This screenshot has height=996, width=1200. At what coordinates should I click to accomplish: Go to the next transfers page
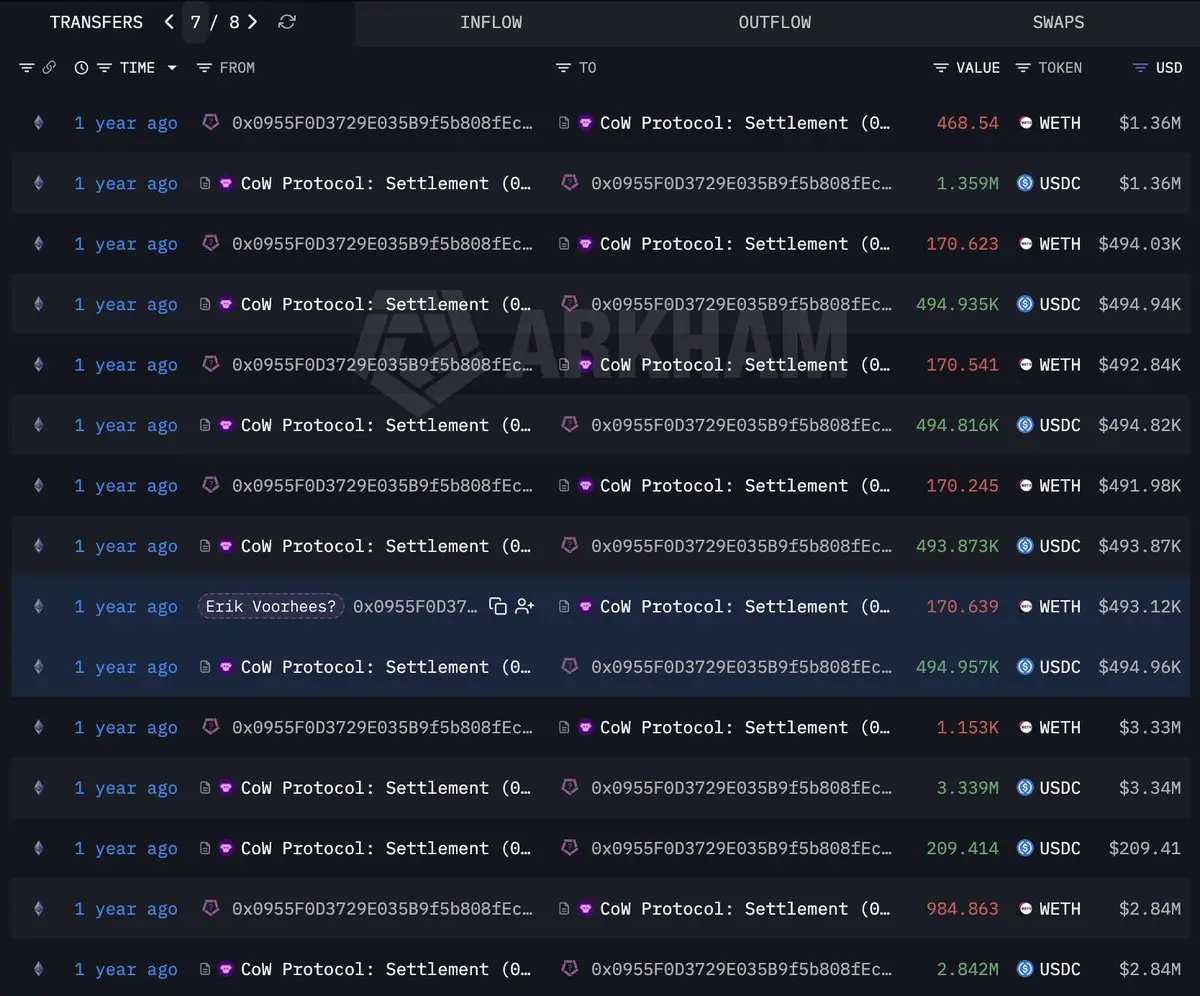click(253, 22)
